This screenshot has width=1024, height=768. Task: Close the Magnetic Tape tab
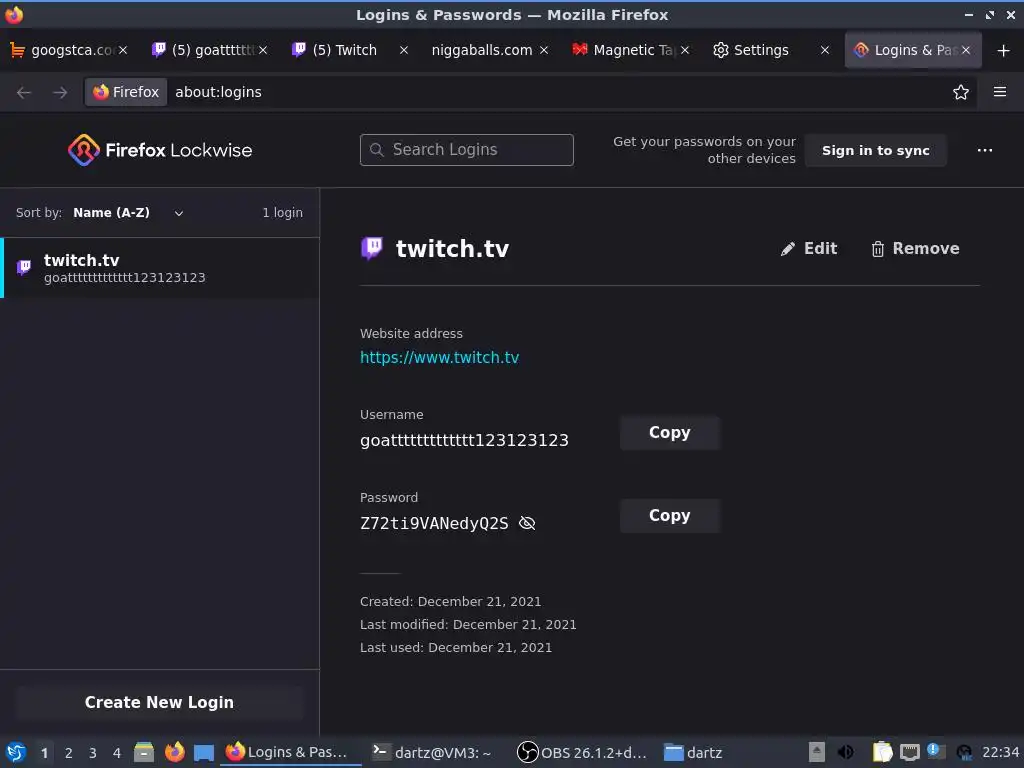pos(684,50)
